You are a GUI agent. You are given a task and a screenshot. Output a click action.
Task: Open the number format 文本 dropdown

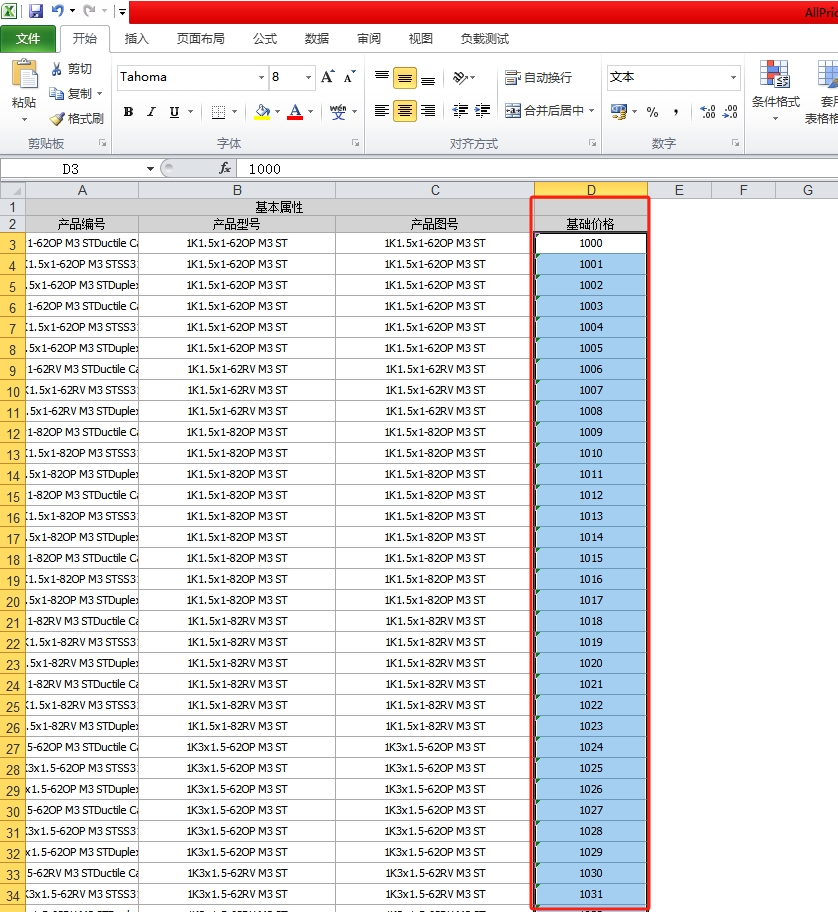pyautogui.click(x=733, y=77)
